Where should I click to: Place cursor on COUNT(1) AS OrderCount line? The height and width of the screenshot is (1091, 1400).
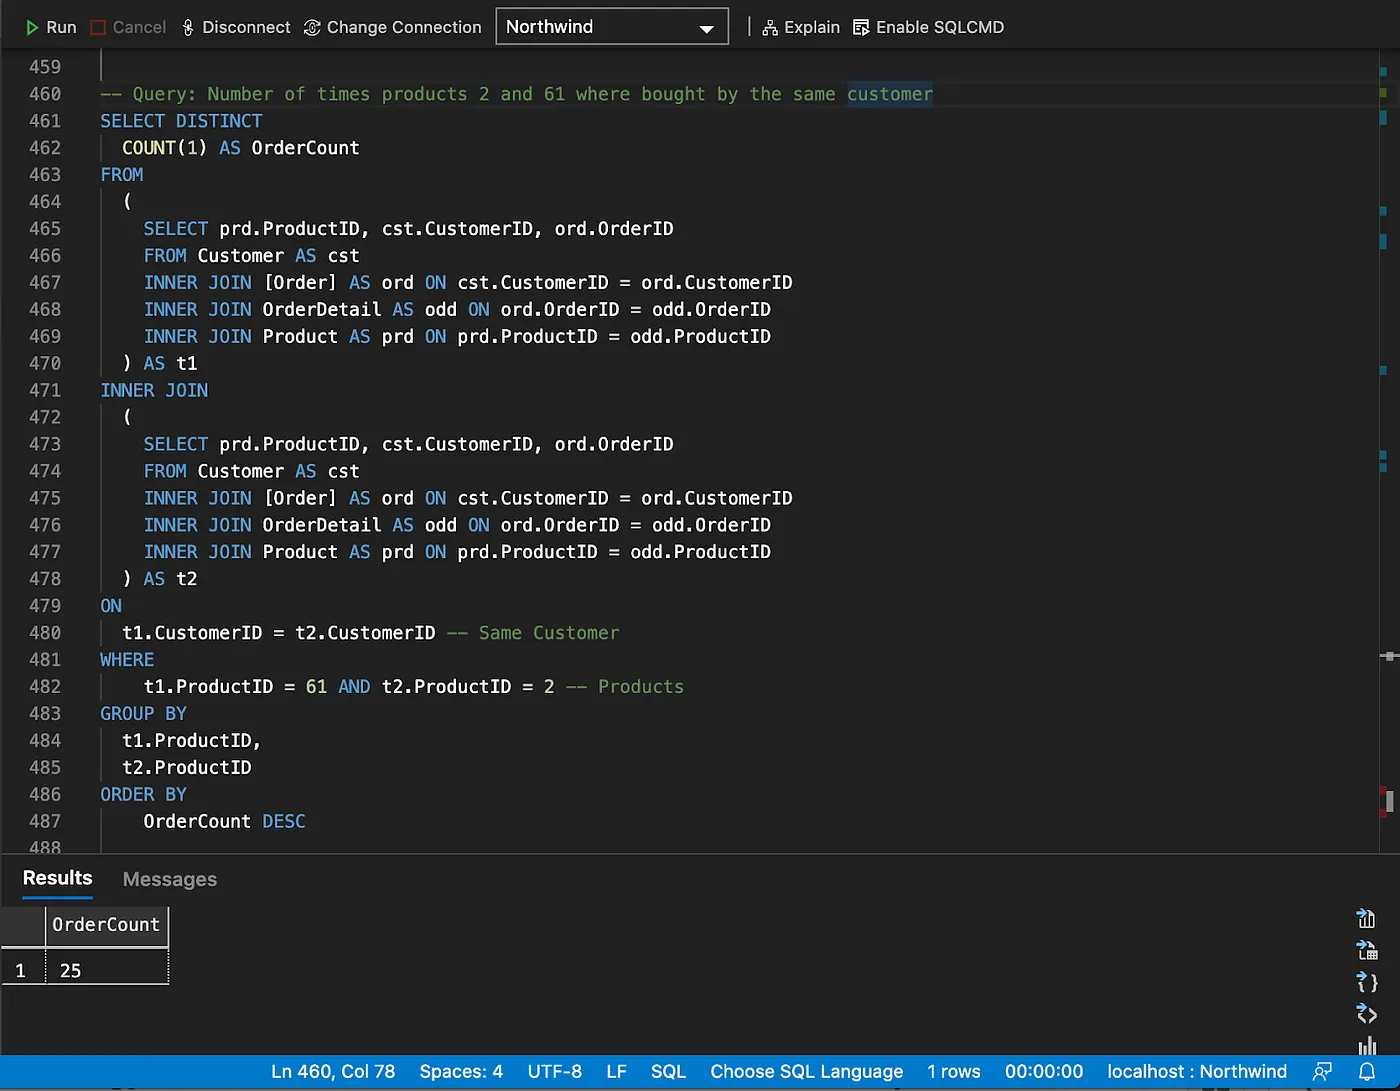pos(240,148)
